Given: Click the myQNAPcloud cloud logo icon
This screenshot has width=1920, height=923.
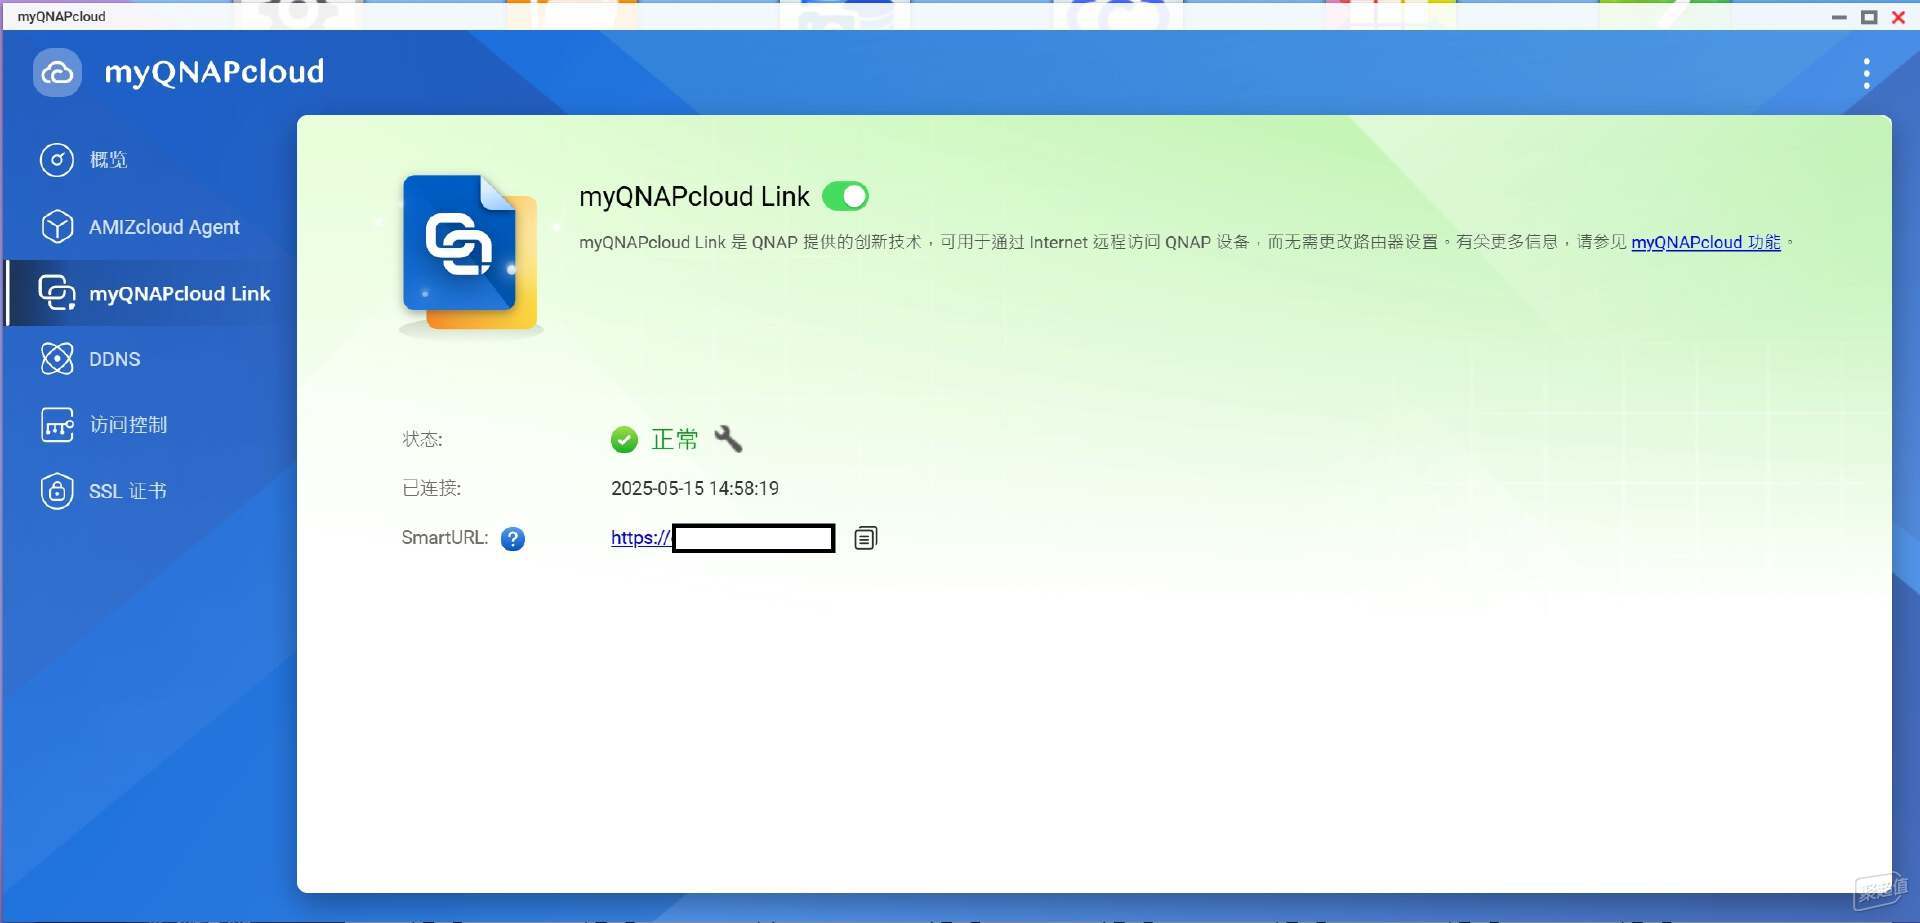Looking at the screenshot, I should click(x=57, y=73).
